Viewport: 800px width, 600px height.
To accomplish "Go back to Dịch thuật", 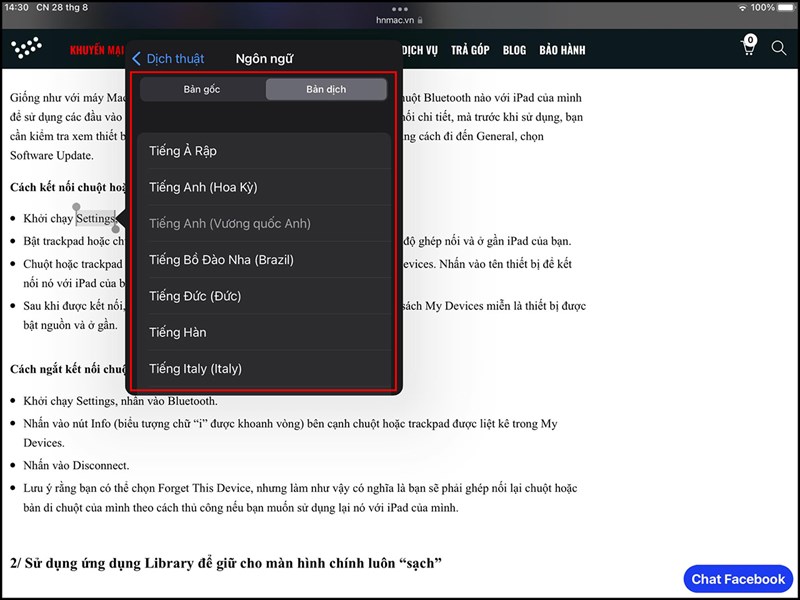I will point(168,59).
